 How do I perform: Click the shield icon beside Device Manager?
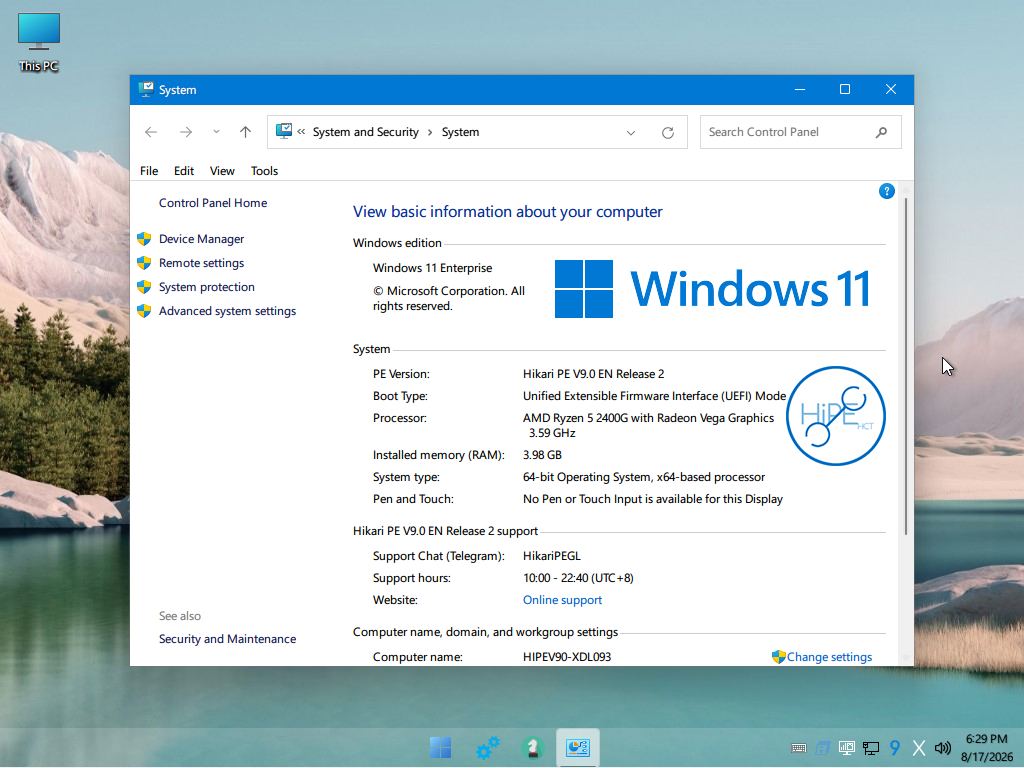click(144, 239)
